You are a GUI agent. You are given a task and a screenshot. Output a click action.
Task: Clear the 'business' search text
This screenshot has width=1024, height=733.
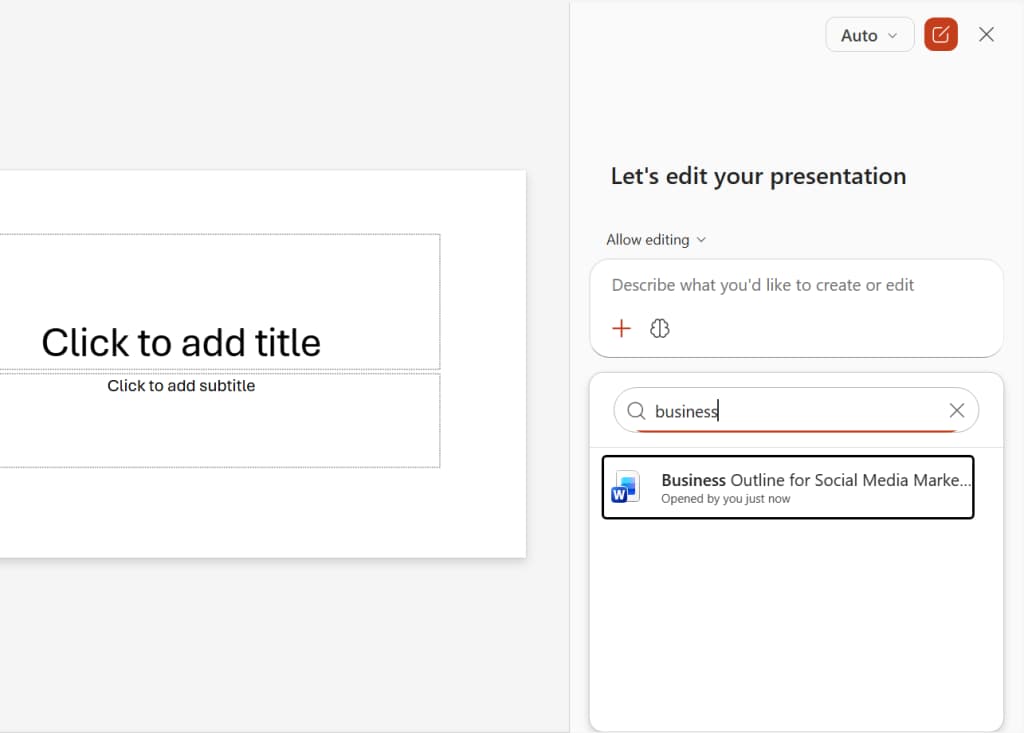click(957, 410)
